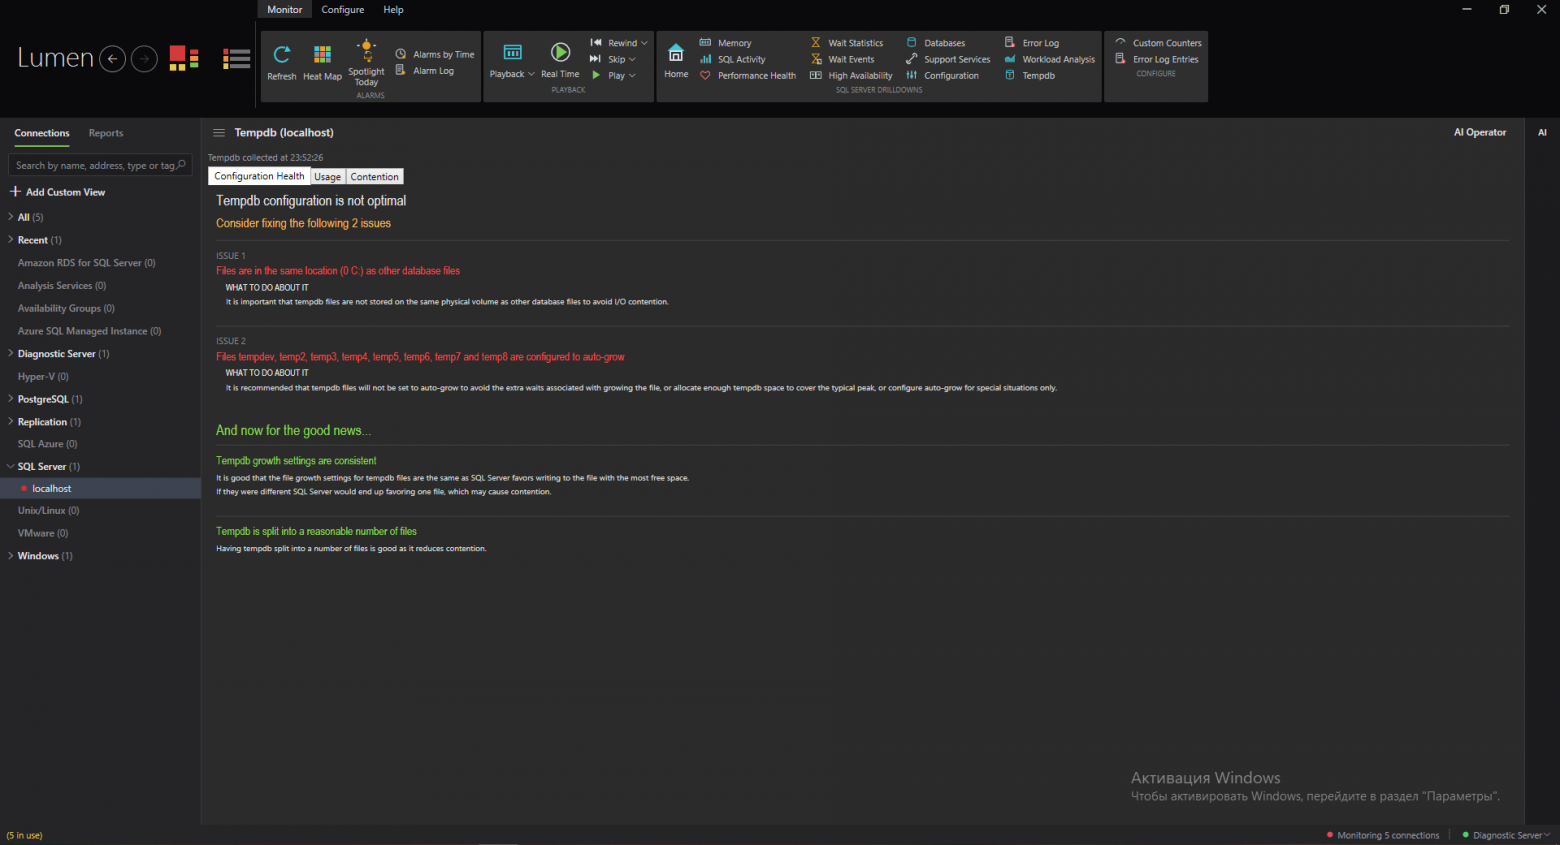
Task: Expand the PostgreSQL group
Action: [x=10, y=399]
